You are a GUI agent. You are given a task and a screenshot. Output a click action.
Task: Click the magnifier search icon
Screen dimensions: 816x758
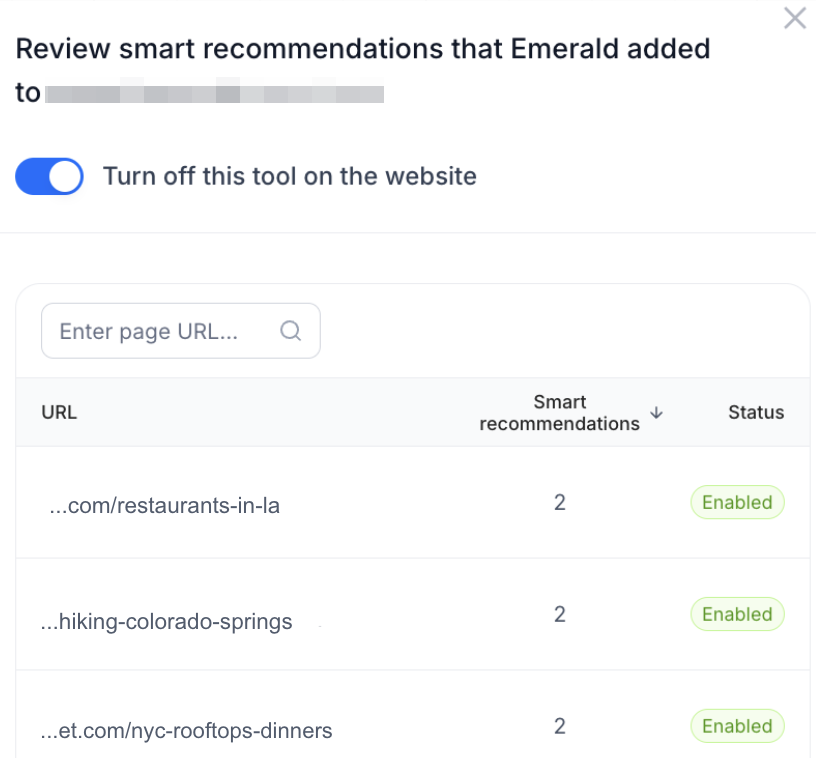tap(291, 331)
